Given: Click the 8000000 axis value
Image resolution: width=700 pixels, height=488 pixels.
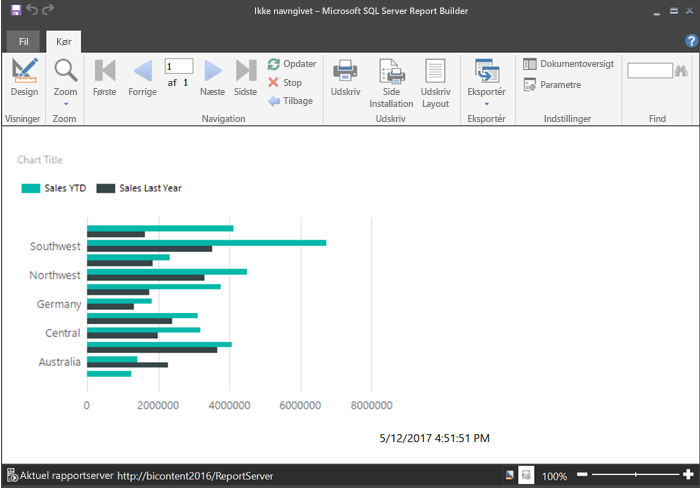Looking at the screenshot, I should click(371, 405).
